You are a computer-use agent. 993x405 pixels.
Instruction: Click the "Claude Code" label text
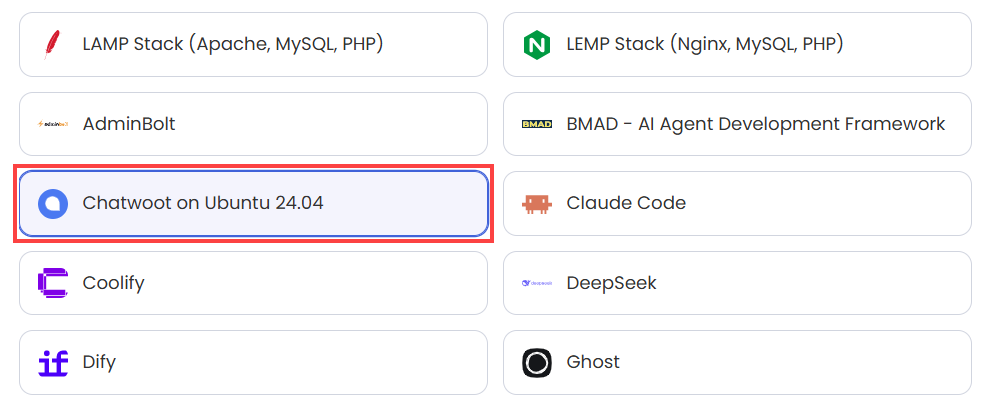(x=626, y=203)
